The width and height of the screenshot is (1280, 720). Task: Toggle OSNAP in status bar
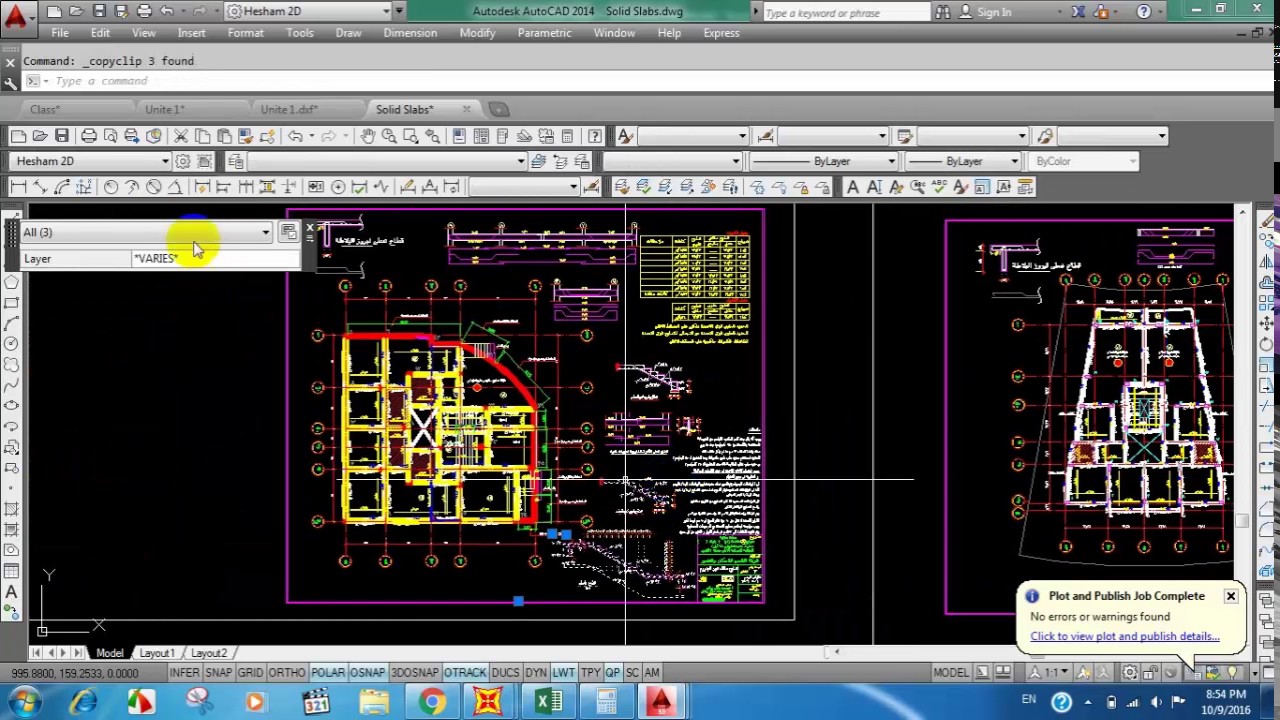click(x=368, y=673)
